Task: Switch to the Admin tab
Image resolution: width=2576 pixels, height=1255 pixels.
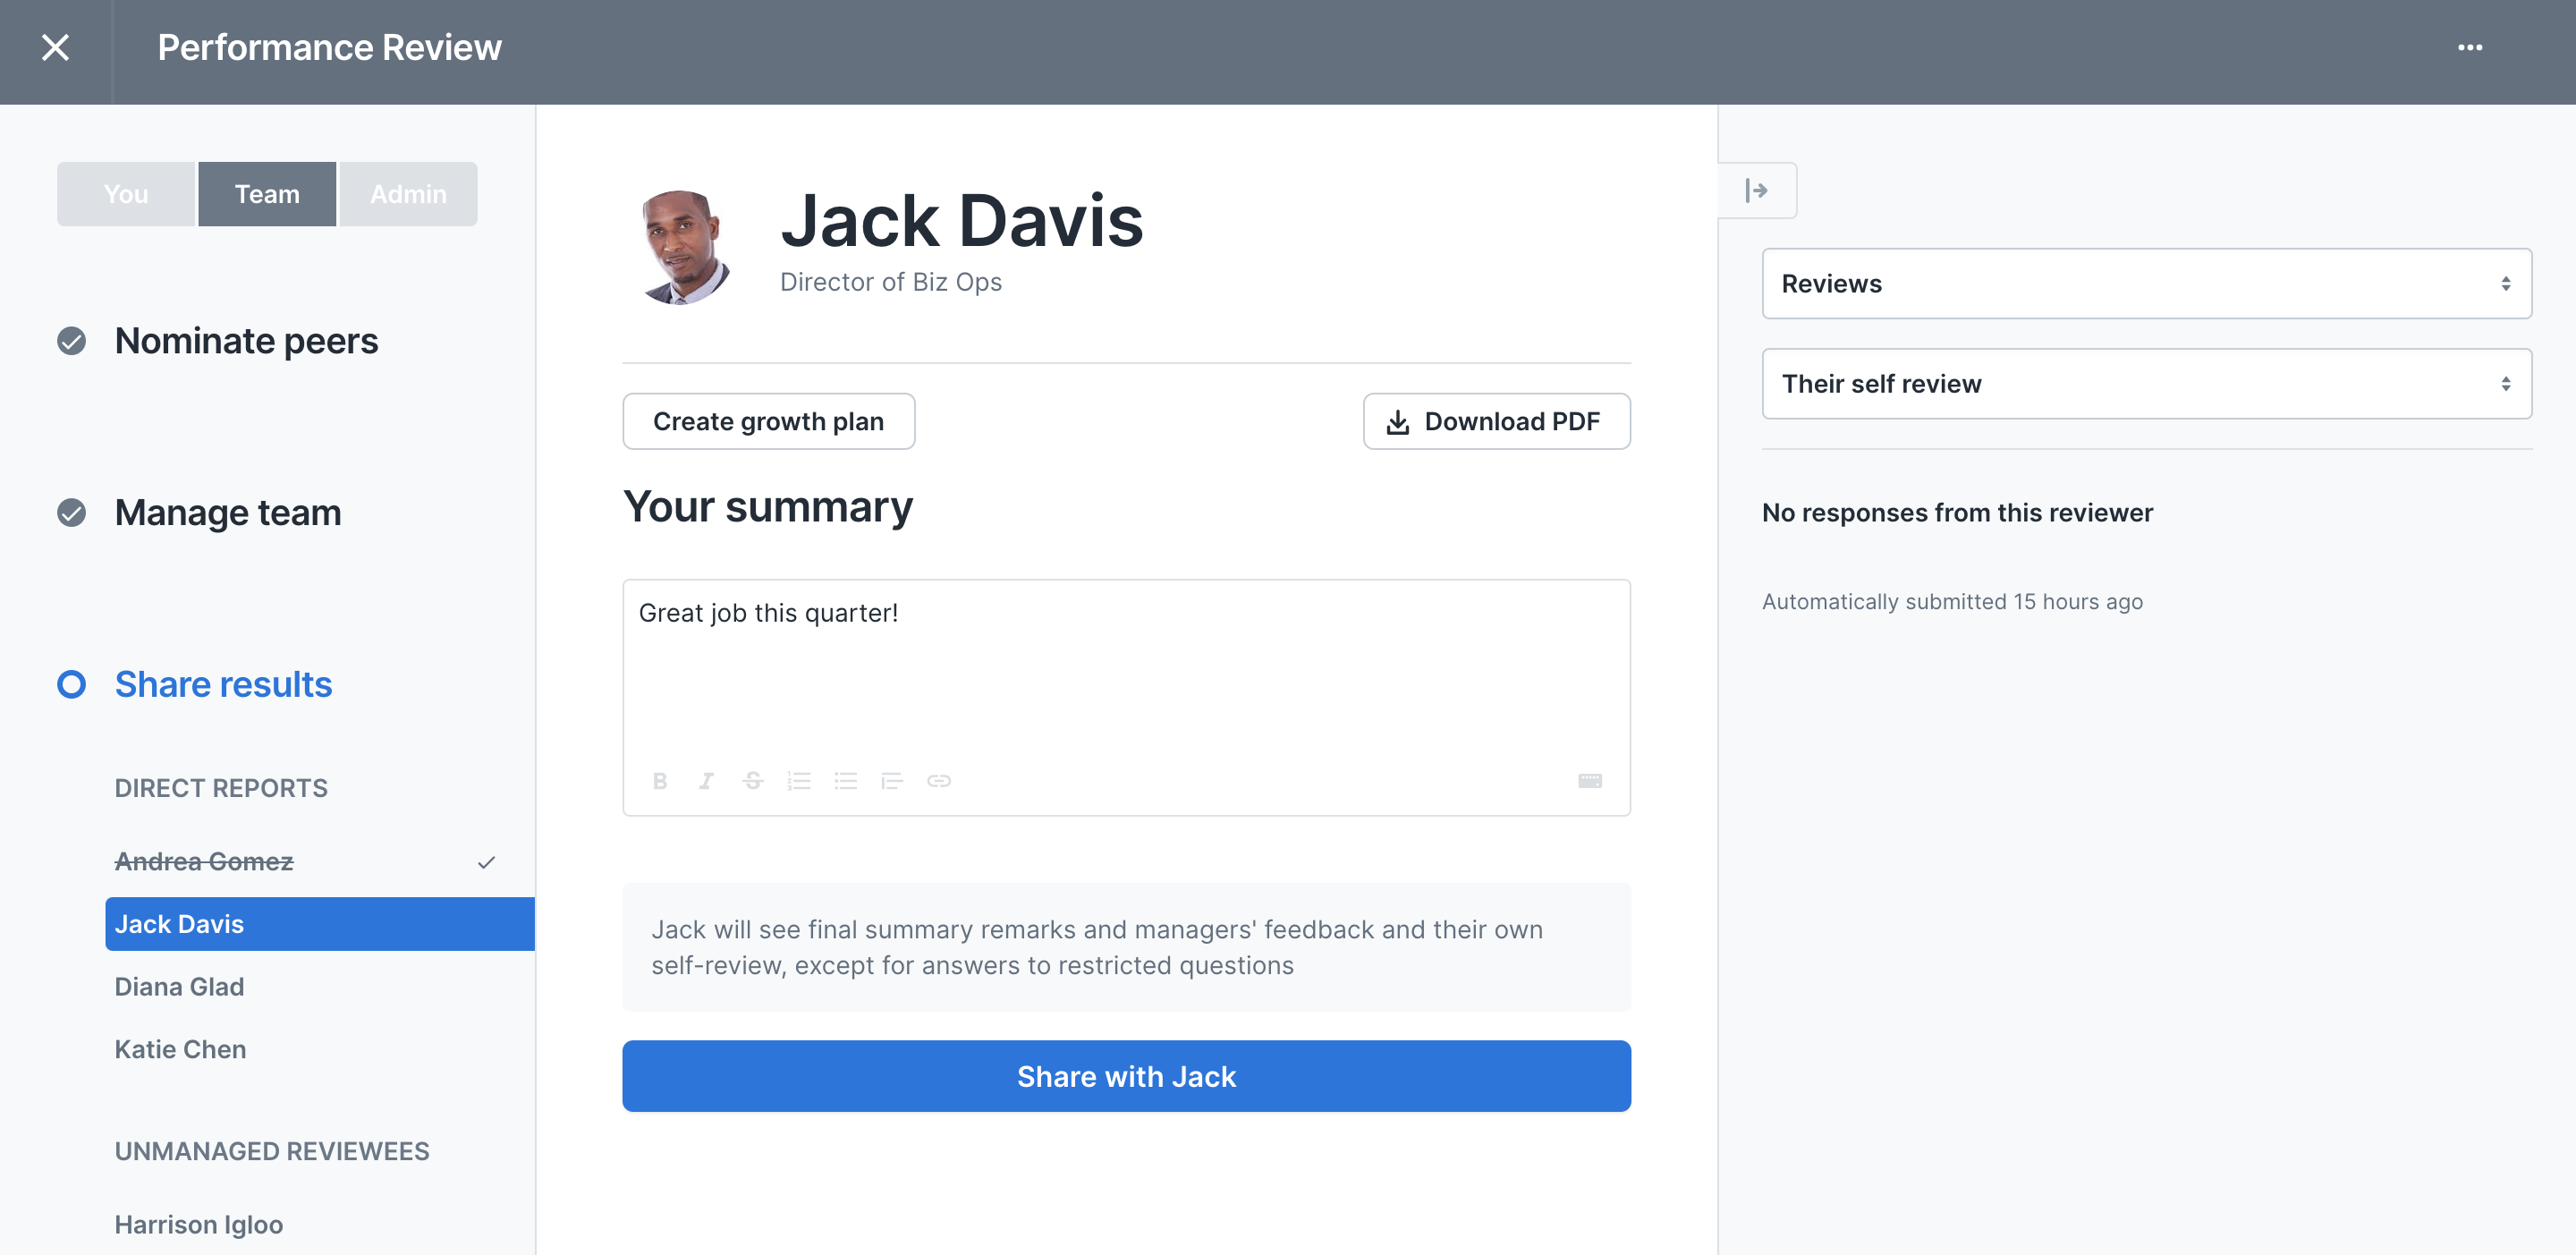Action: 408,194
